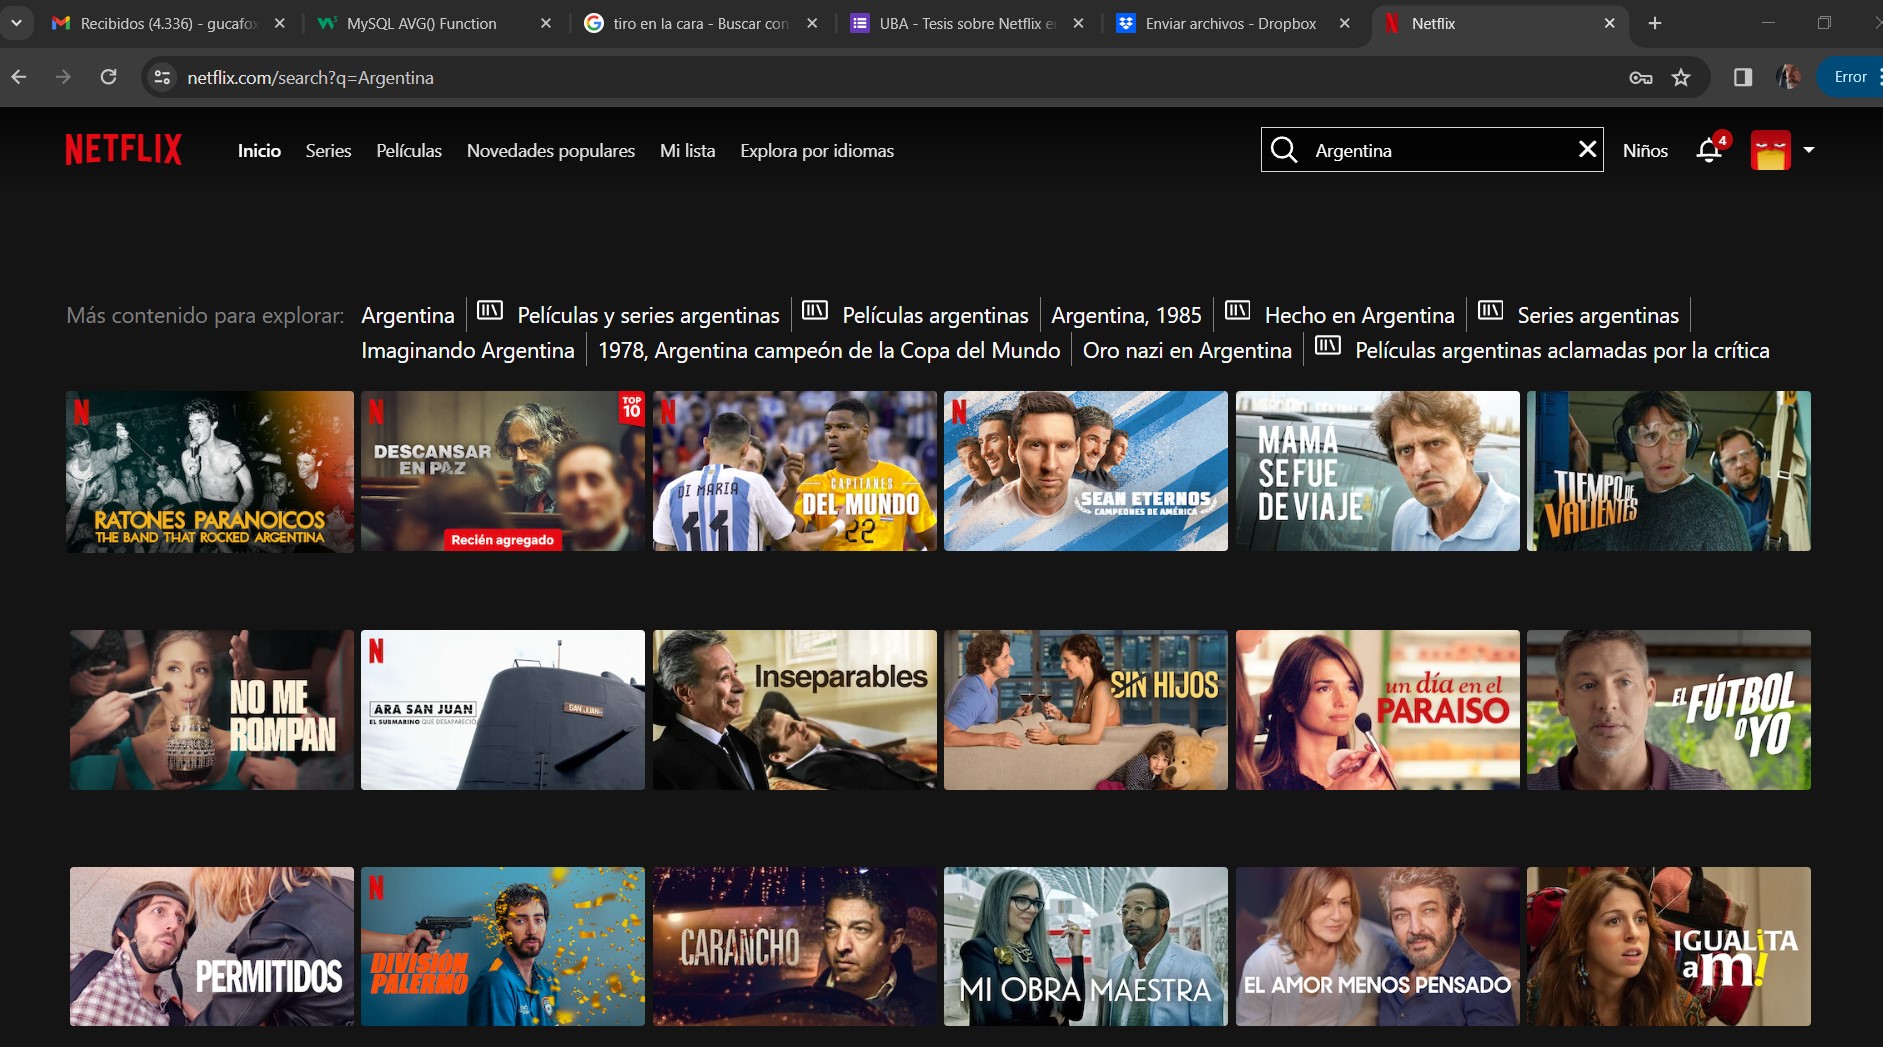Open Un día en el Paraíso card
This screenshot has height=1047, width=1883.
[1378, 710]
